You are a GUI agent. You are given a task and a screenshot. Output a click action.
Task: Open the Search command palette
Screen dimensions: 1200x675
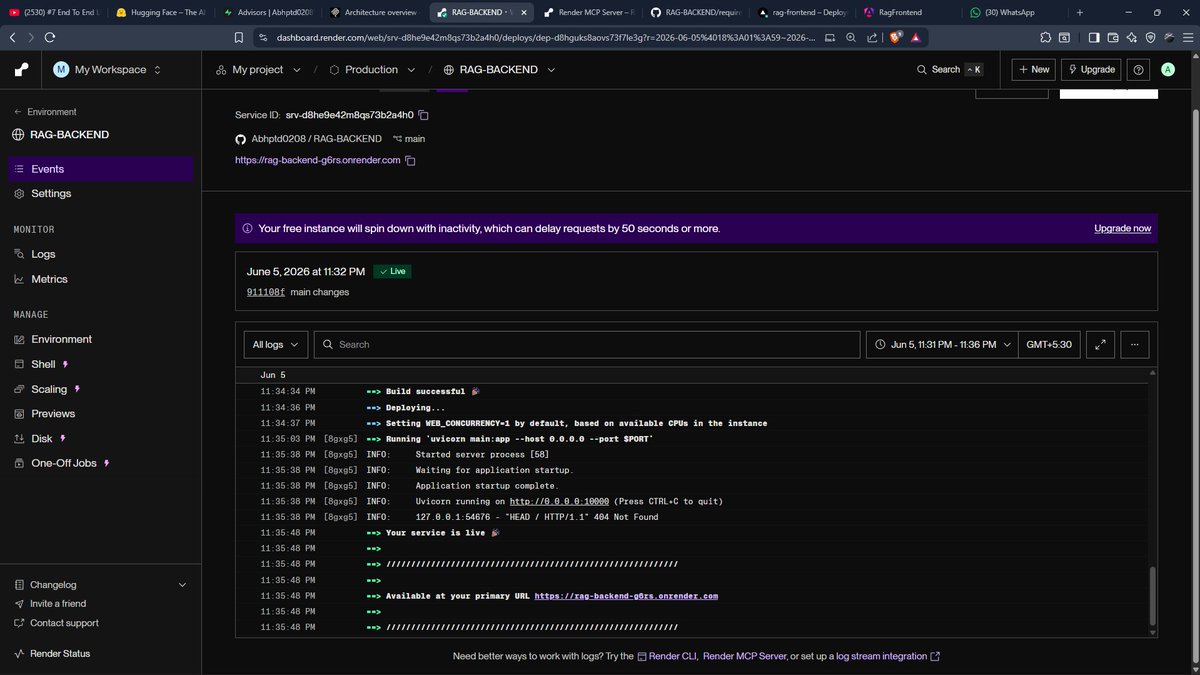pyautogui.click(x=949, y=70)
